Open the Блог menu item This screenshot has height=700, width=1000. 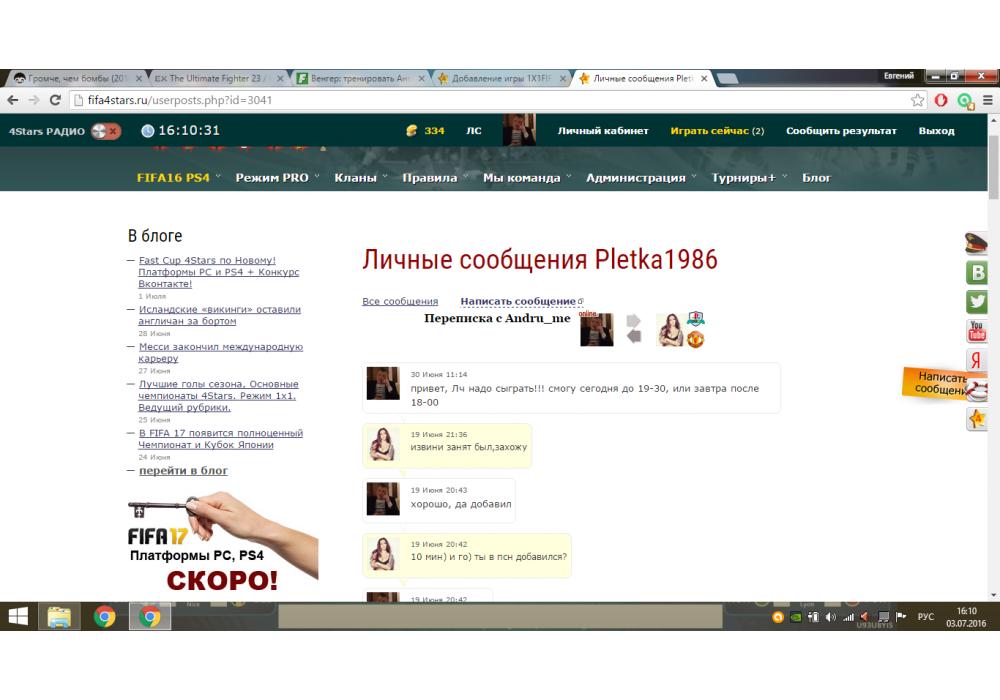pyautogui.click(x=816, y=178)
